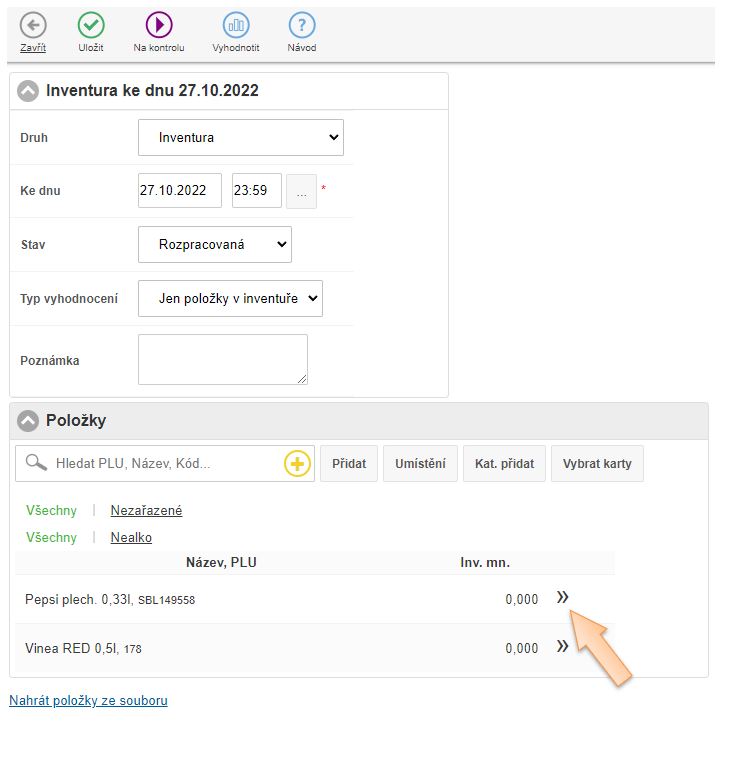Open Vinea RED row double-arrow icon
733x759 pixels.
(562, 647)
